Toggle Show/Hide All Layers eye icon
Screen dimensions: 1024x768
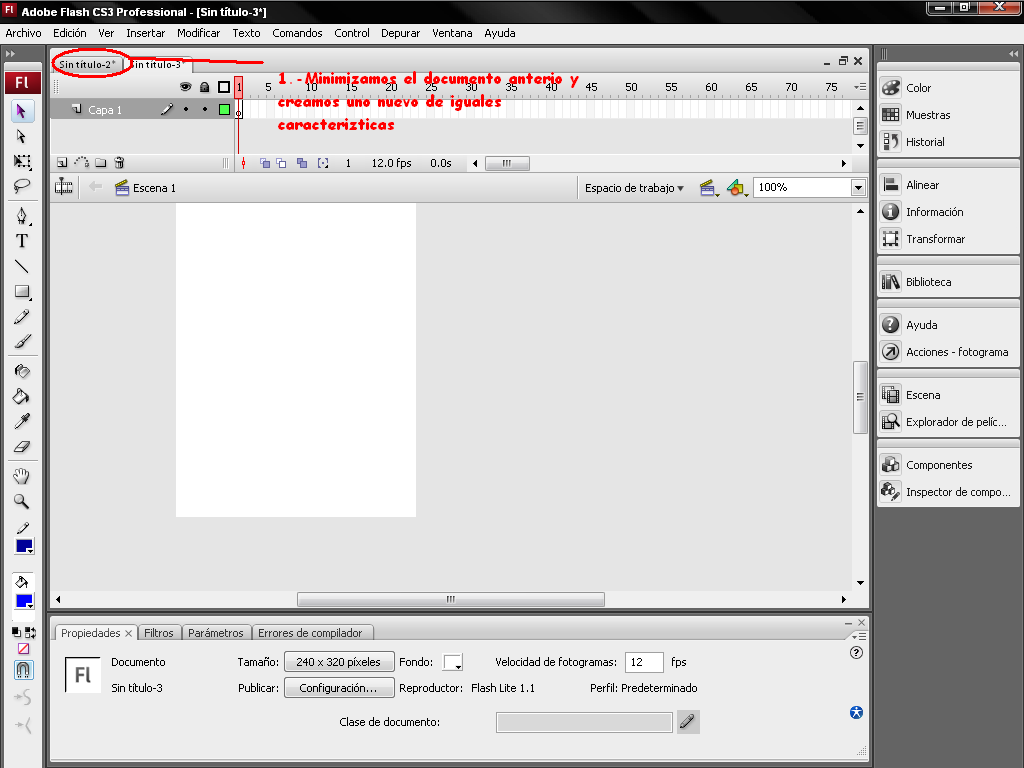point(185,87)
